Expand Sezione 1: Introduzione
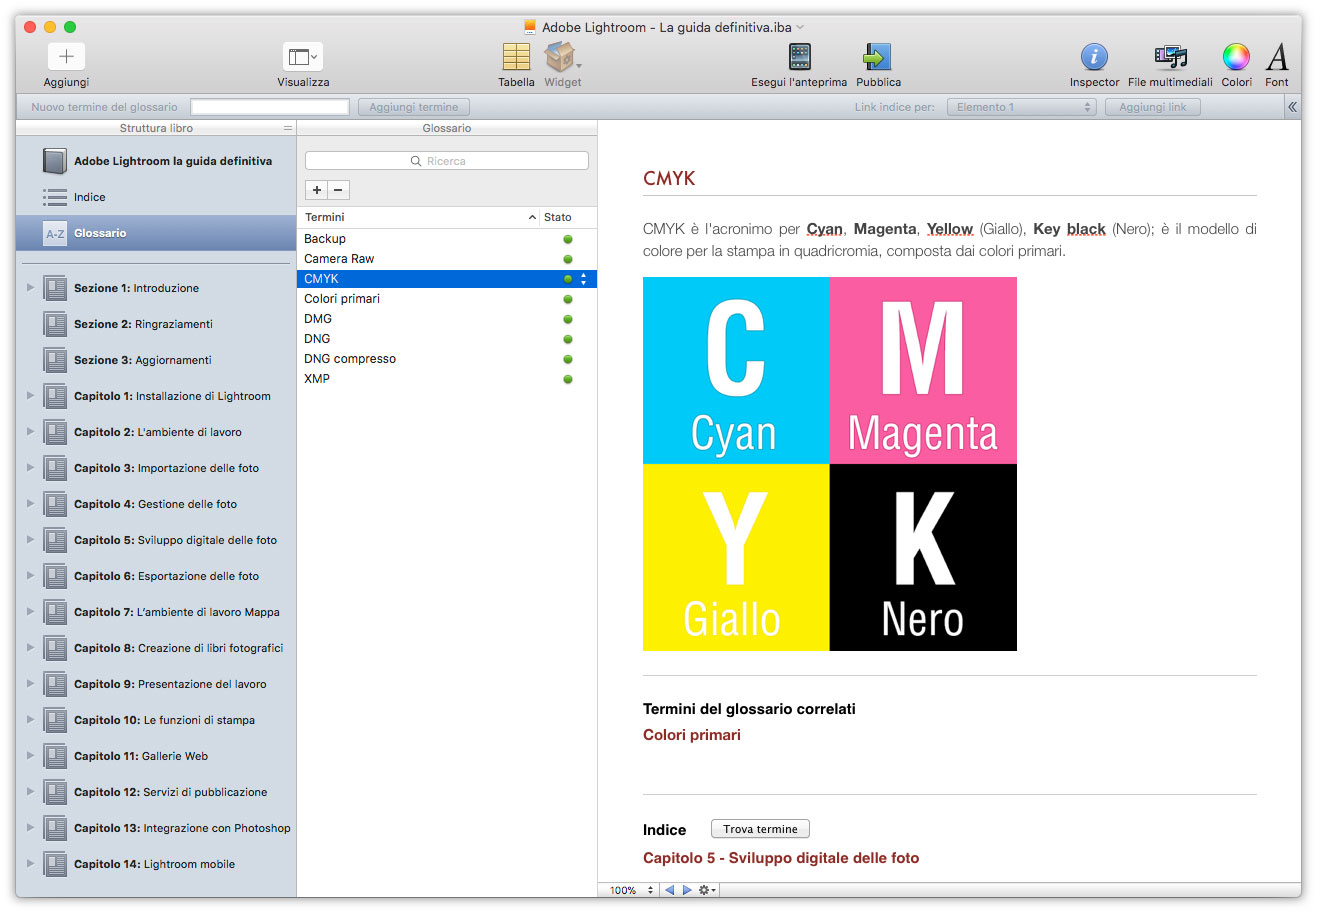This screenshot has height=913, width=1317. tap(30, 288)
